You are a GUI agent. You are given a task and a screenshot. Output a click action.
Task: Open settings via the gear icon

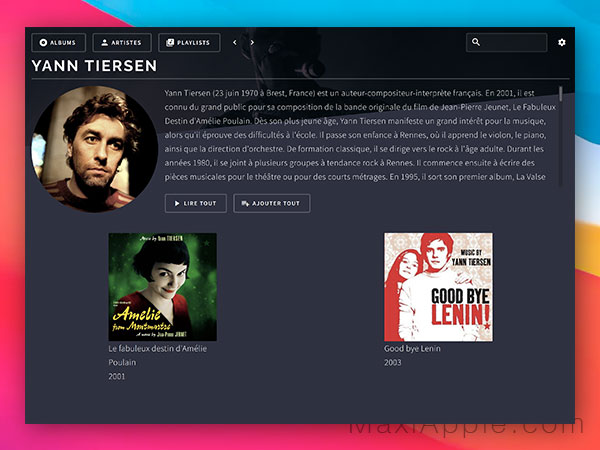coord(561,42)
